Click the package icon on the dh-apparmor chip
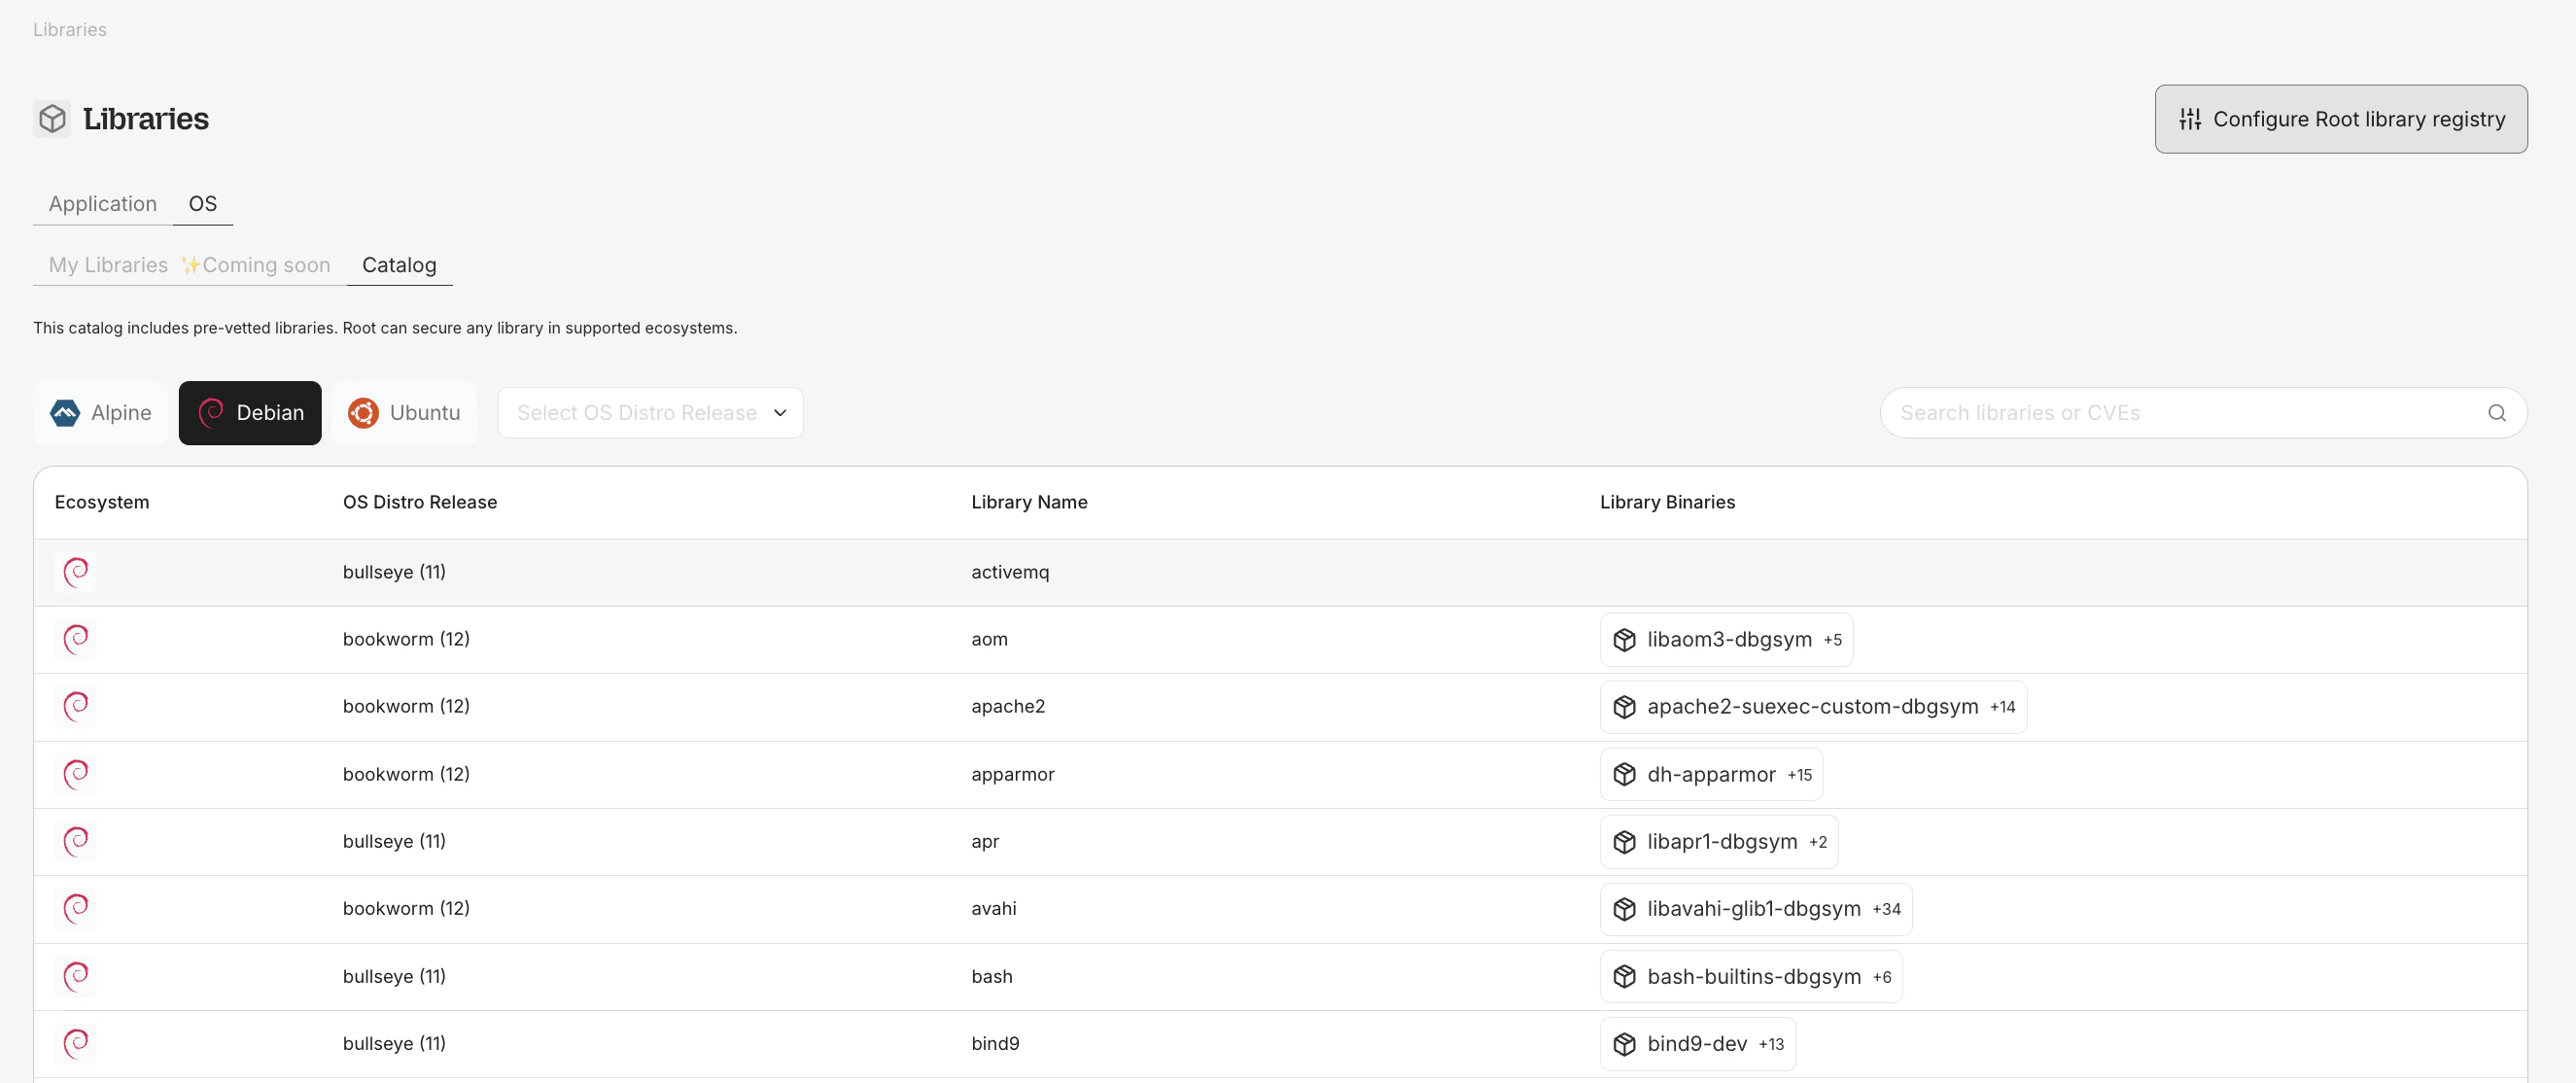2576x1083 pixels. [1624, 775]
